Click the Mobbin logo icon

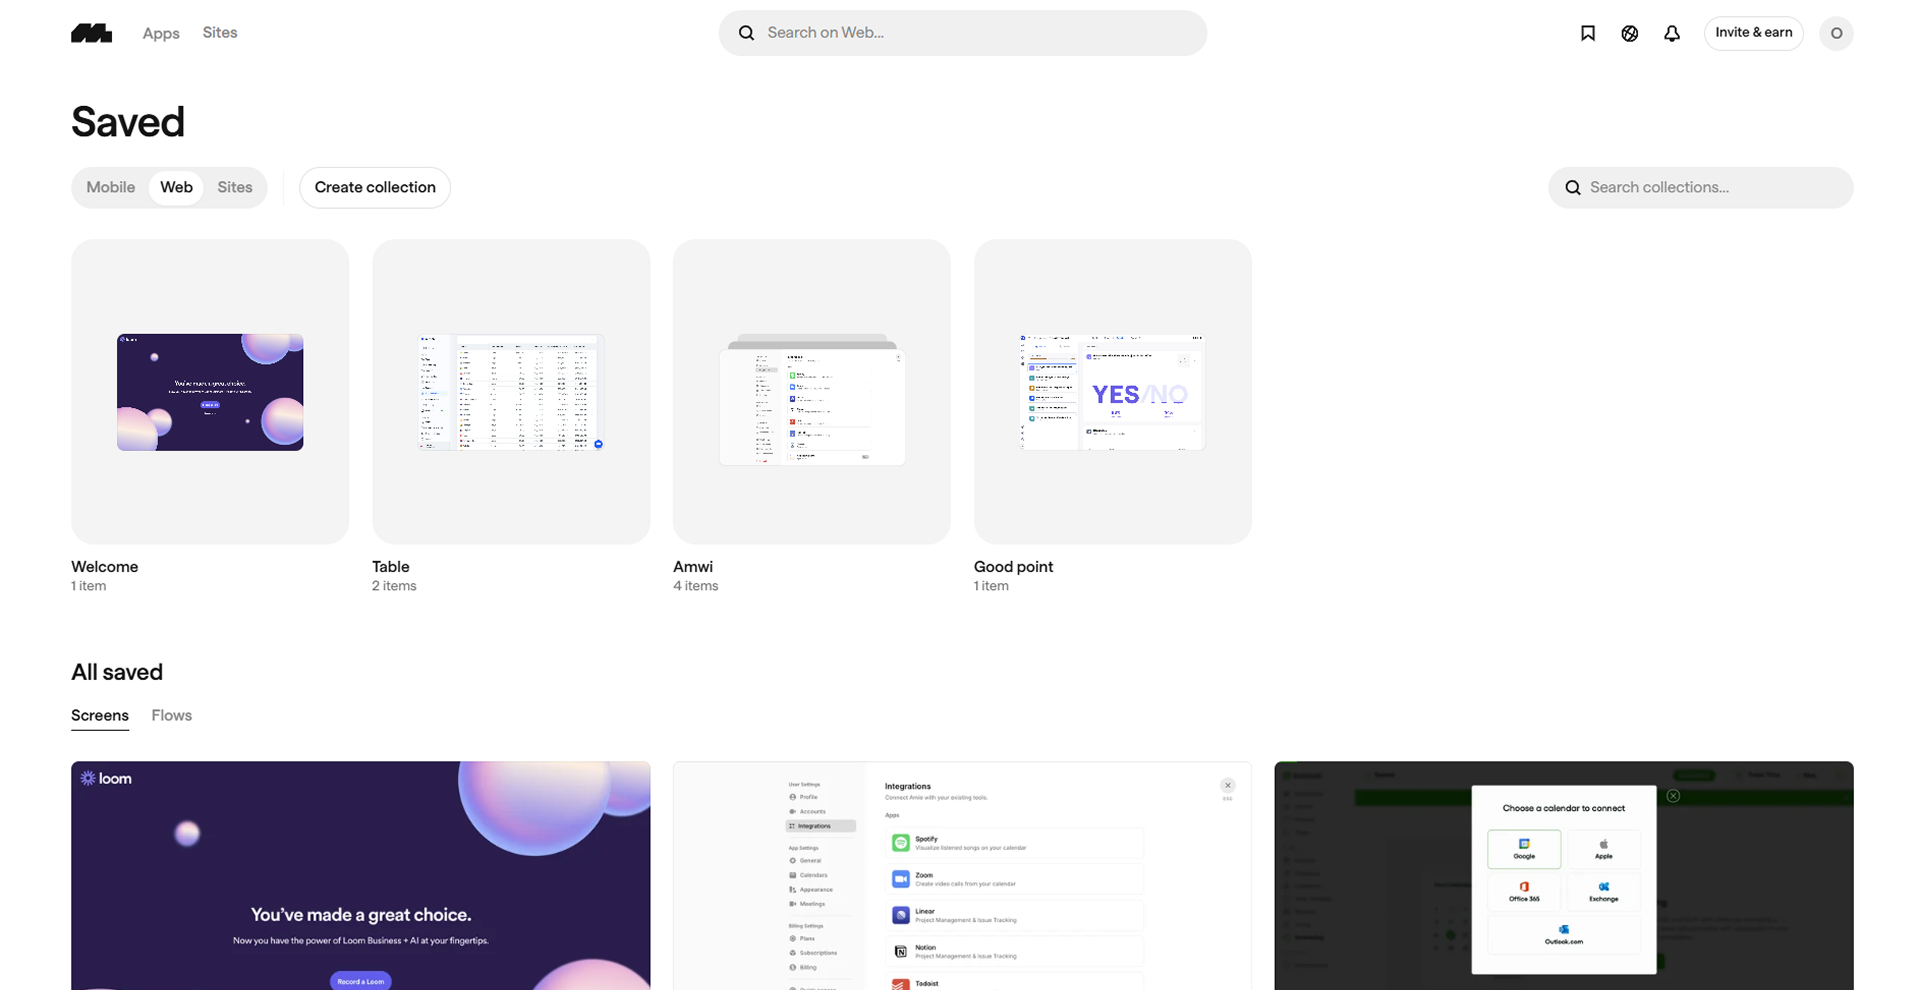point(91,33)
